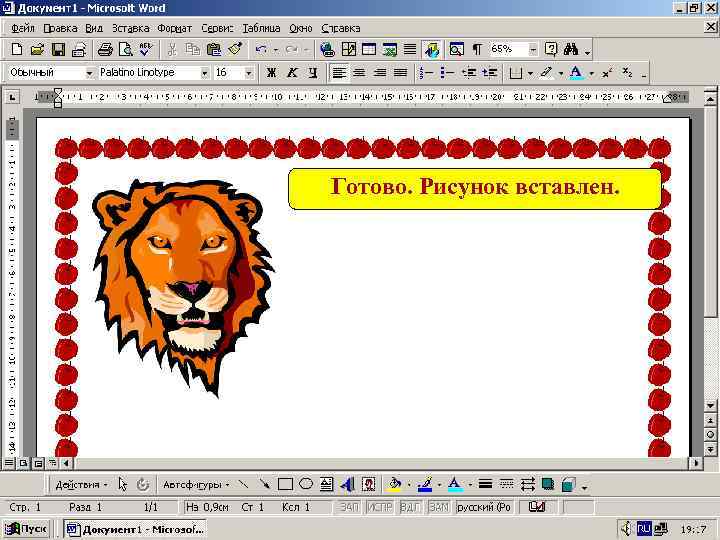Align text right
Viewport: 720px width, 540px height.
click(x=380, y=73)
